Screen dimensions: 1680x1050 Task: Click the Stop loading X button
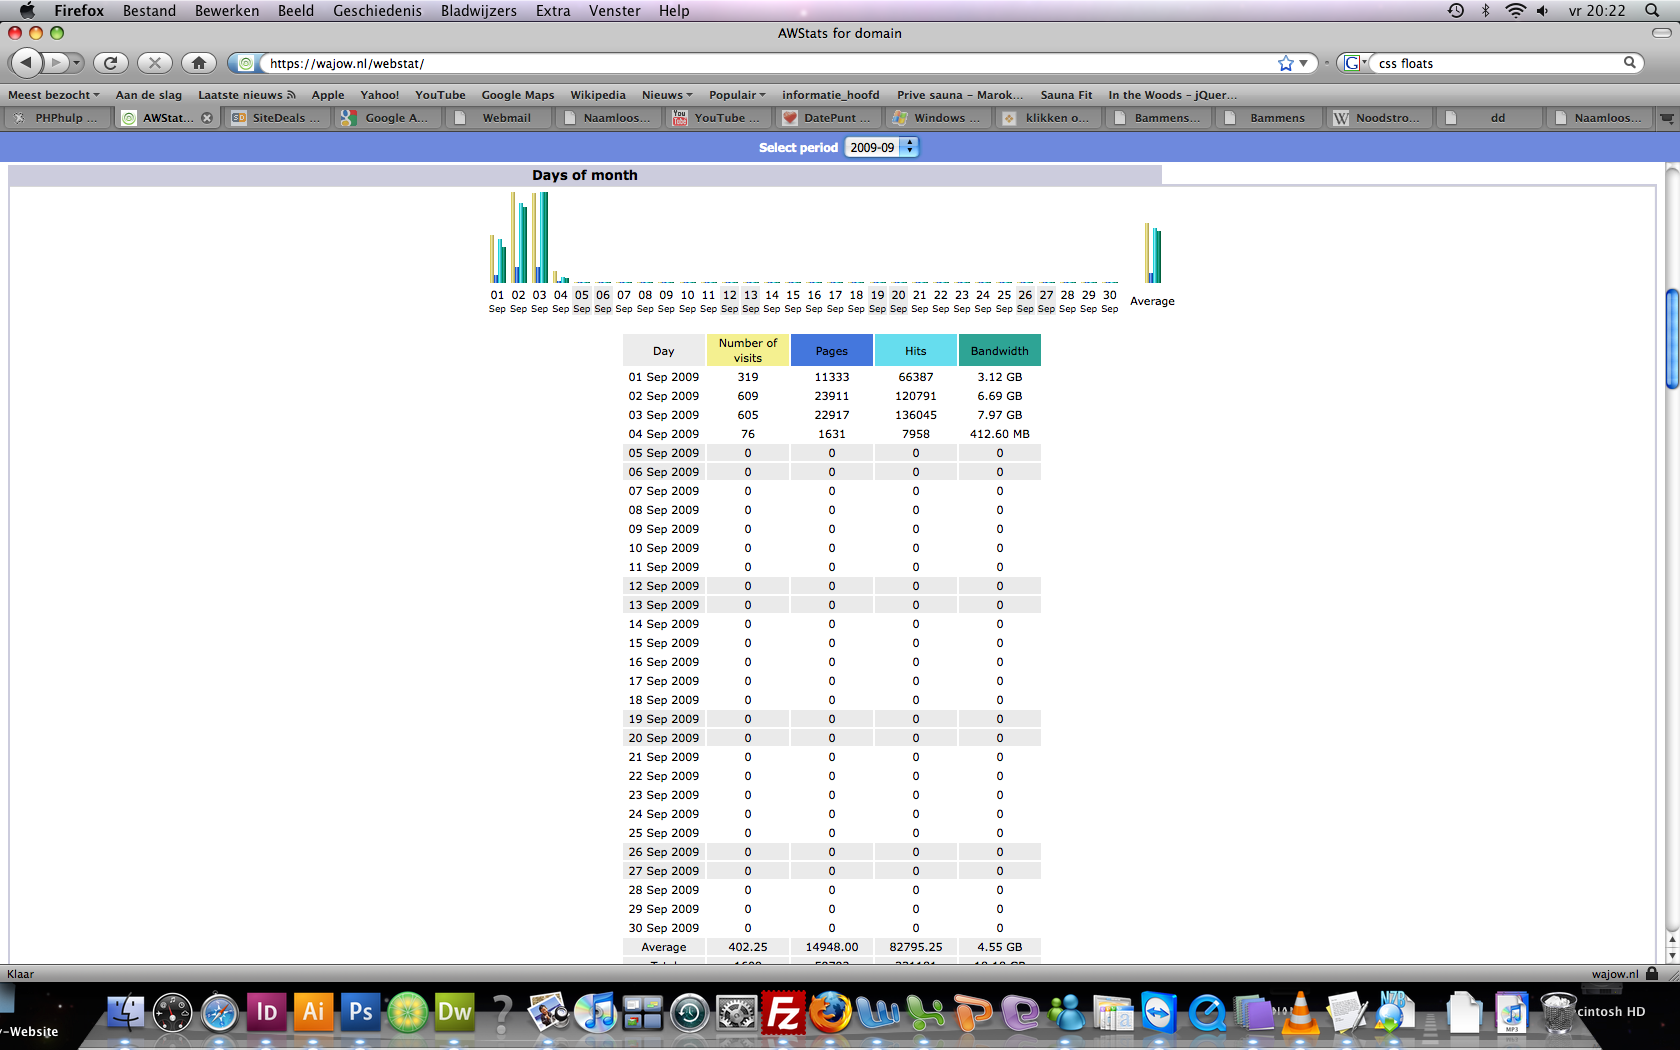(155, 62)
